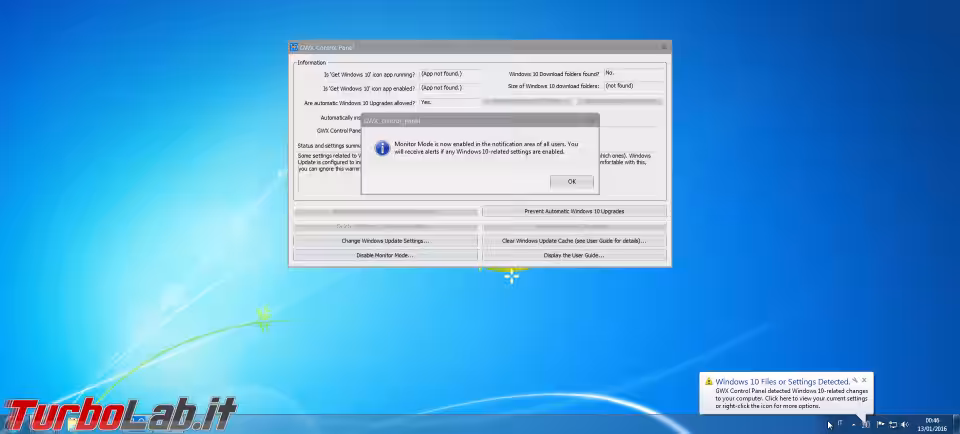Screen dimensions: 960x434
Task: Click the blue info icon in dialog
Action: point(382,148)
